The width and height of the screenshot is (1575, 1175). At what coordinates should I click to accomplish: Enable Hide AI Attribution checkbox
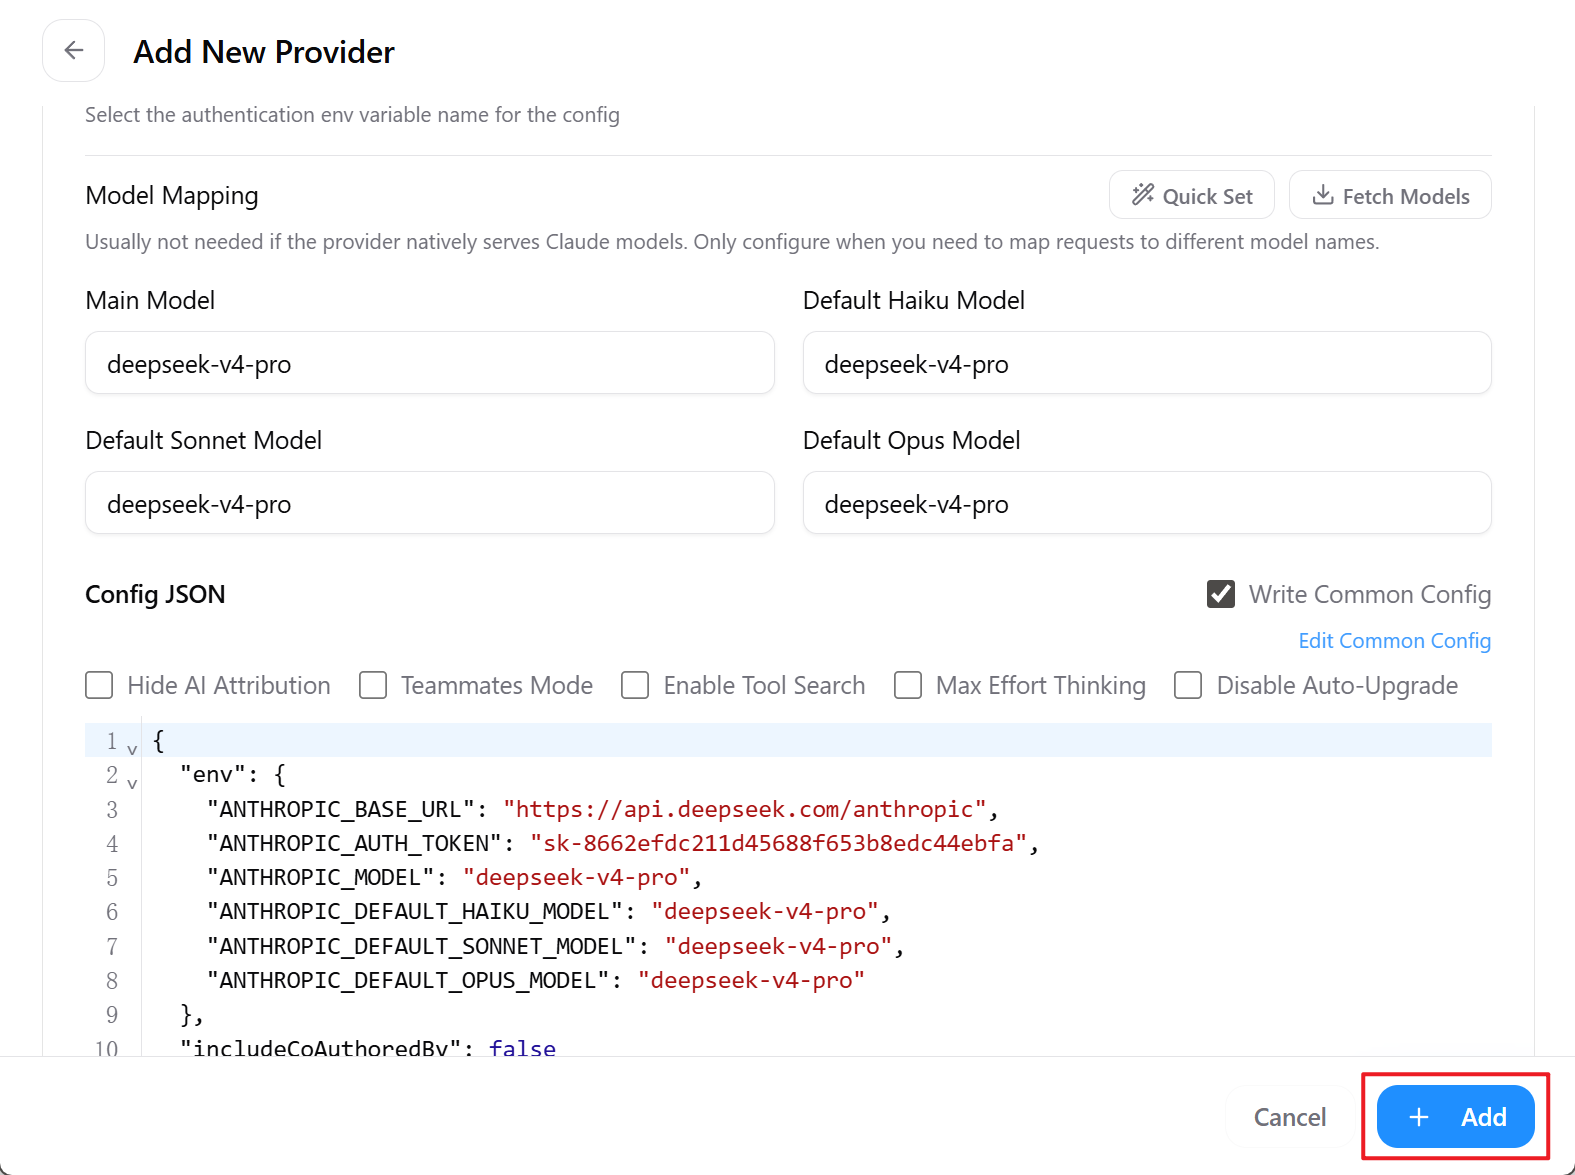[x=99, y=685]
